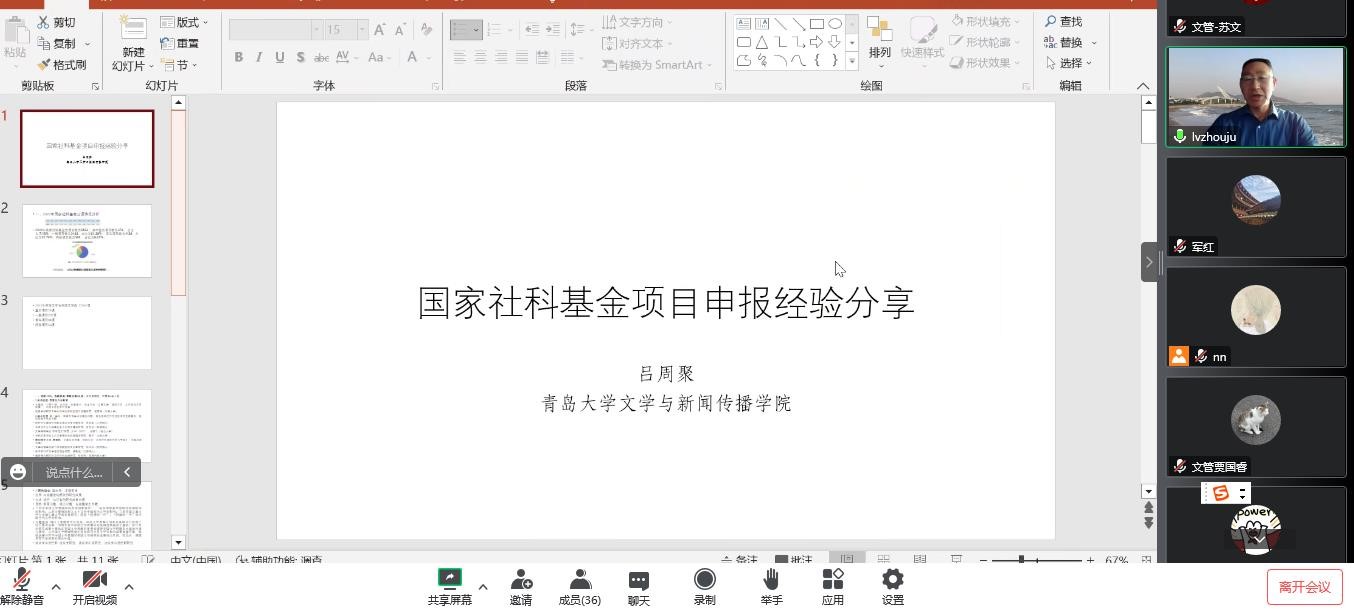Raise hand using the 举手 icon
Screen dimensions: 1354x611
tap(771, 580)
